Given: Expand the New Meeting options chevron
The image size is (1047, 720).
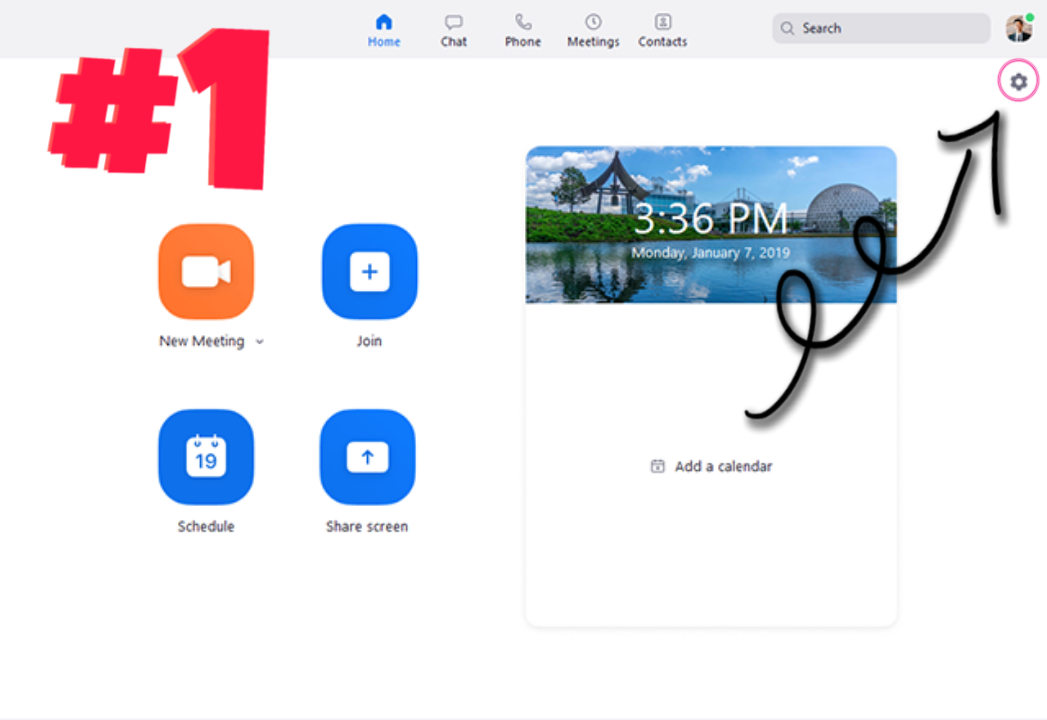Looking at the screenshot, I should tap(259, 341).
